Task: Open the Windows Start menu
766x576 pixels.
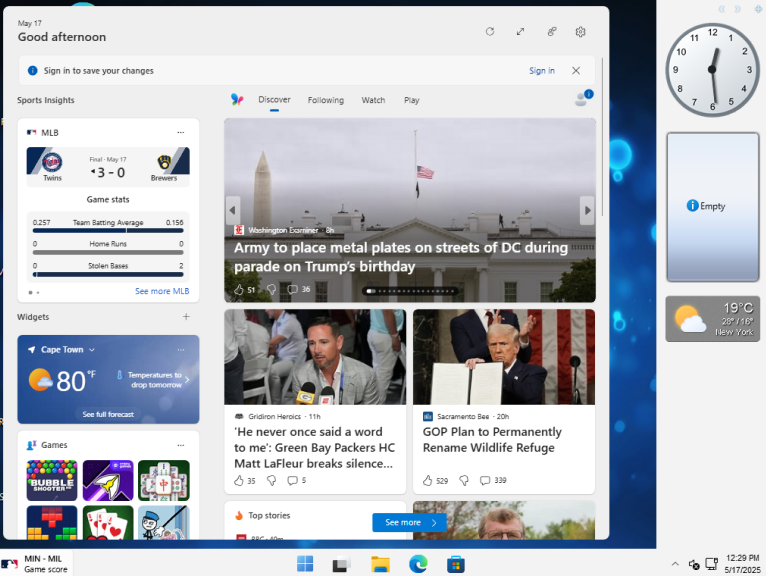Action: [305, 564]
